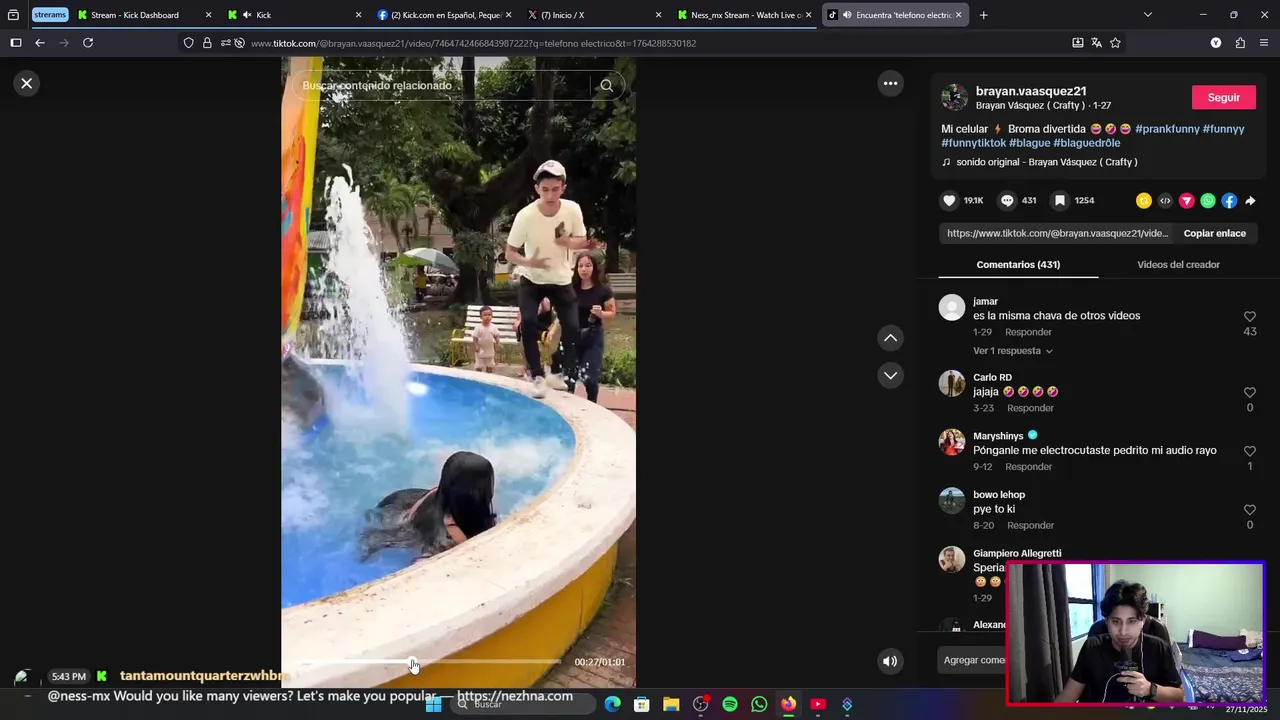
Task: Open a new browser tab with plus
Action: point(984,15)
